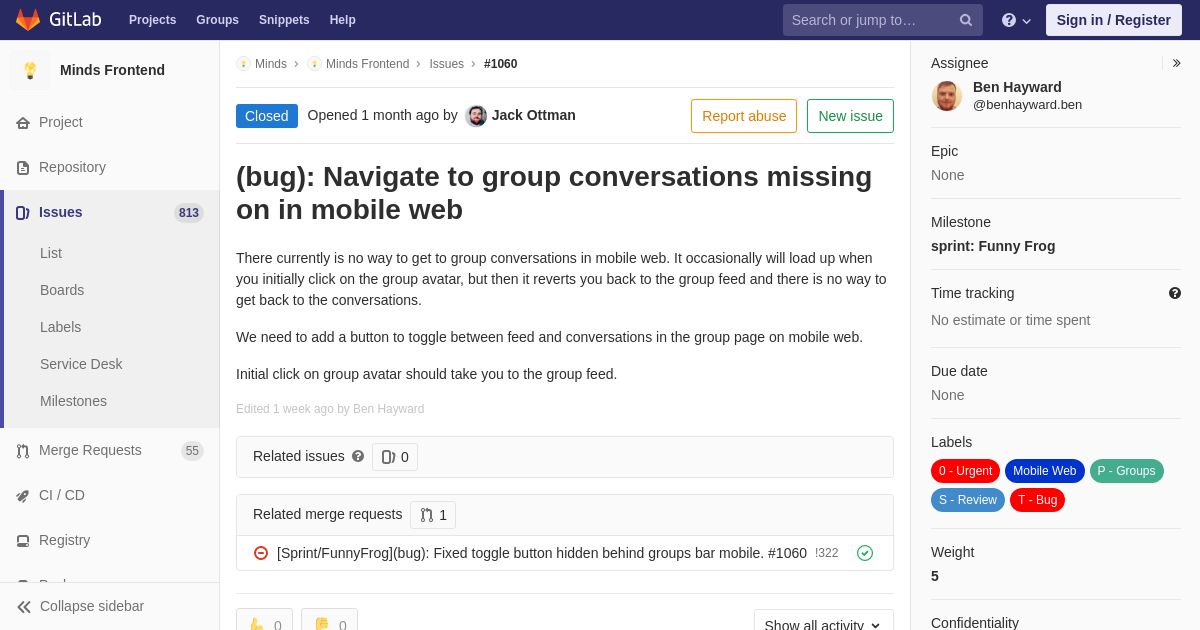Open the Groups menu
Screen dimensions: 1200x630
(x=217, y=20)
